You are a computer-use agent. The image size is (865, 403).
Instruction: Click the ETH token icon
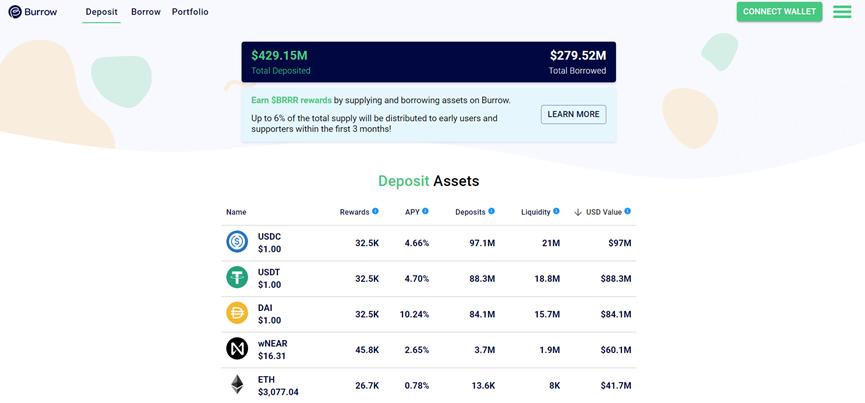(237, 385)
